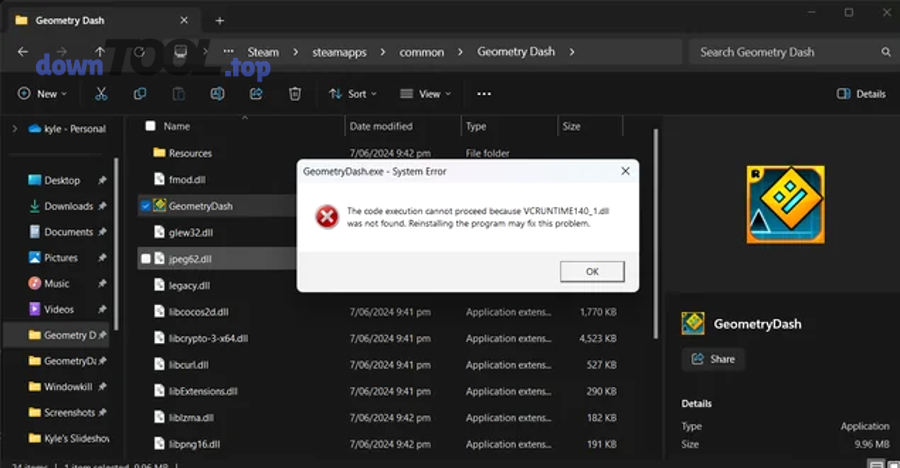The height and width of the screenshot is (468, 900).
Task: Click OK in the System Error dialog
Action: pyautogui.click(x=592, y=272)
